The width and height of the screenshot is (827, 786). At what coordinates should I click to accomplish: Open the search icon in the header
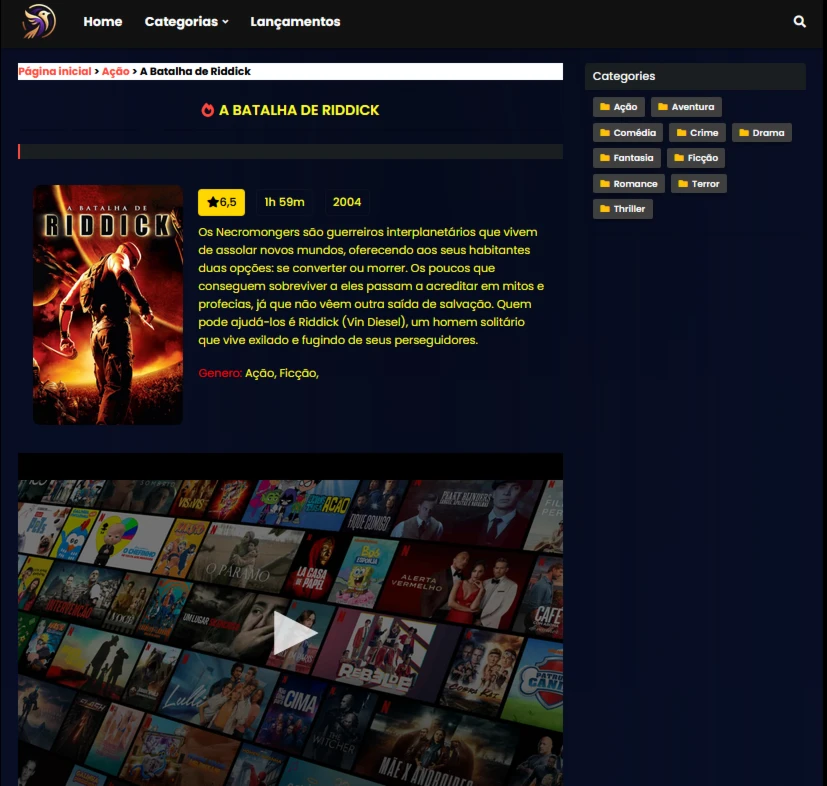click(800, 22)
